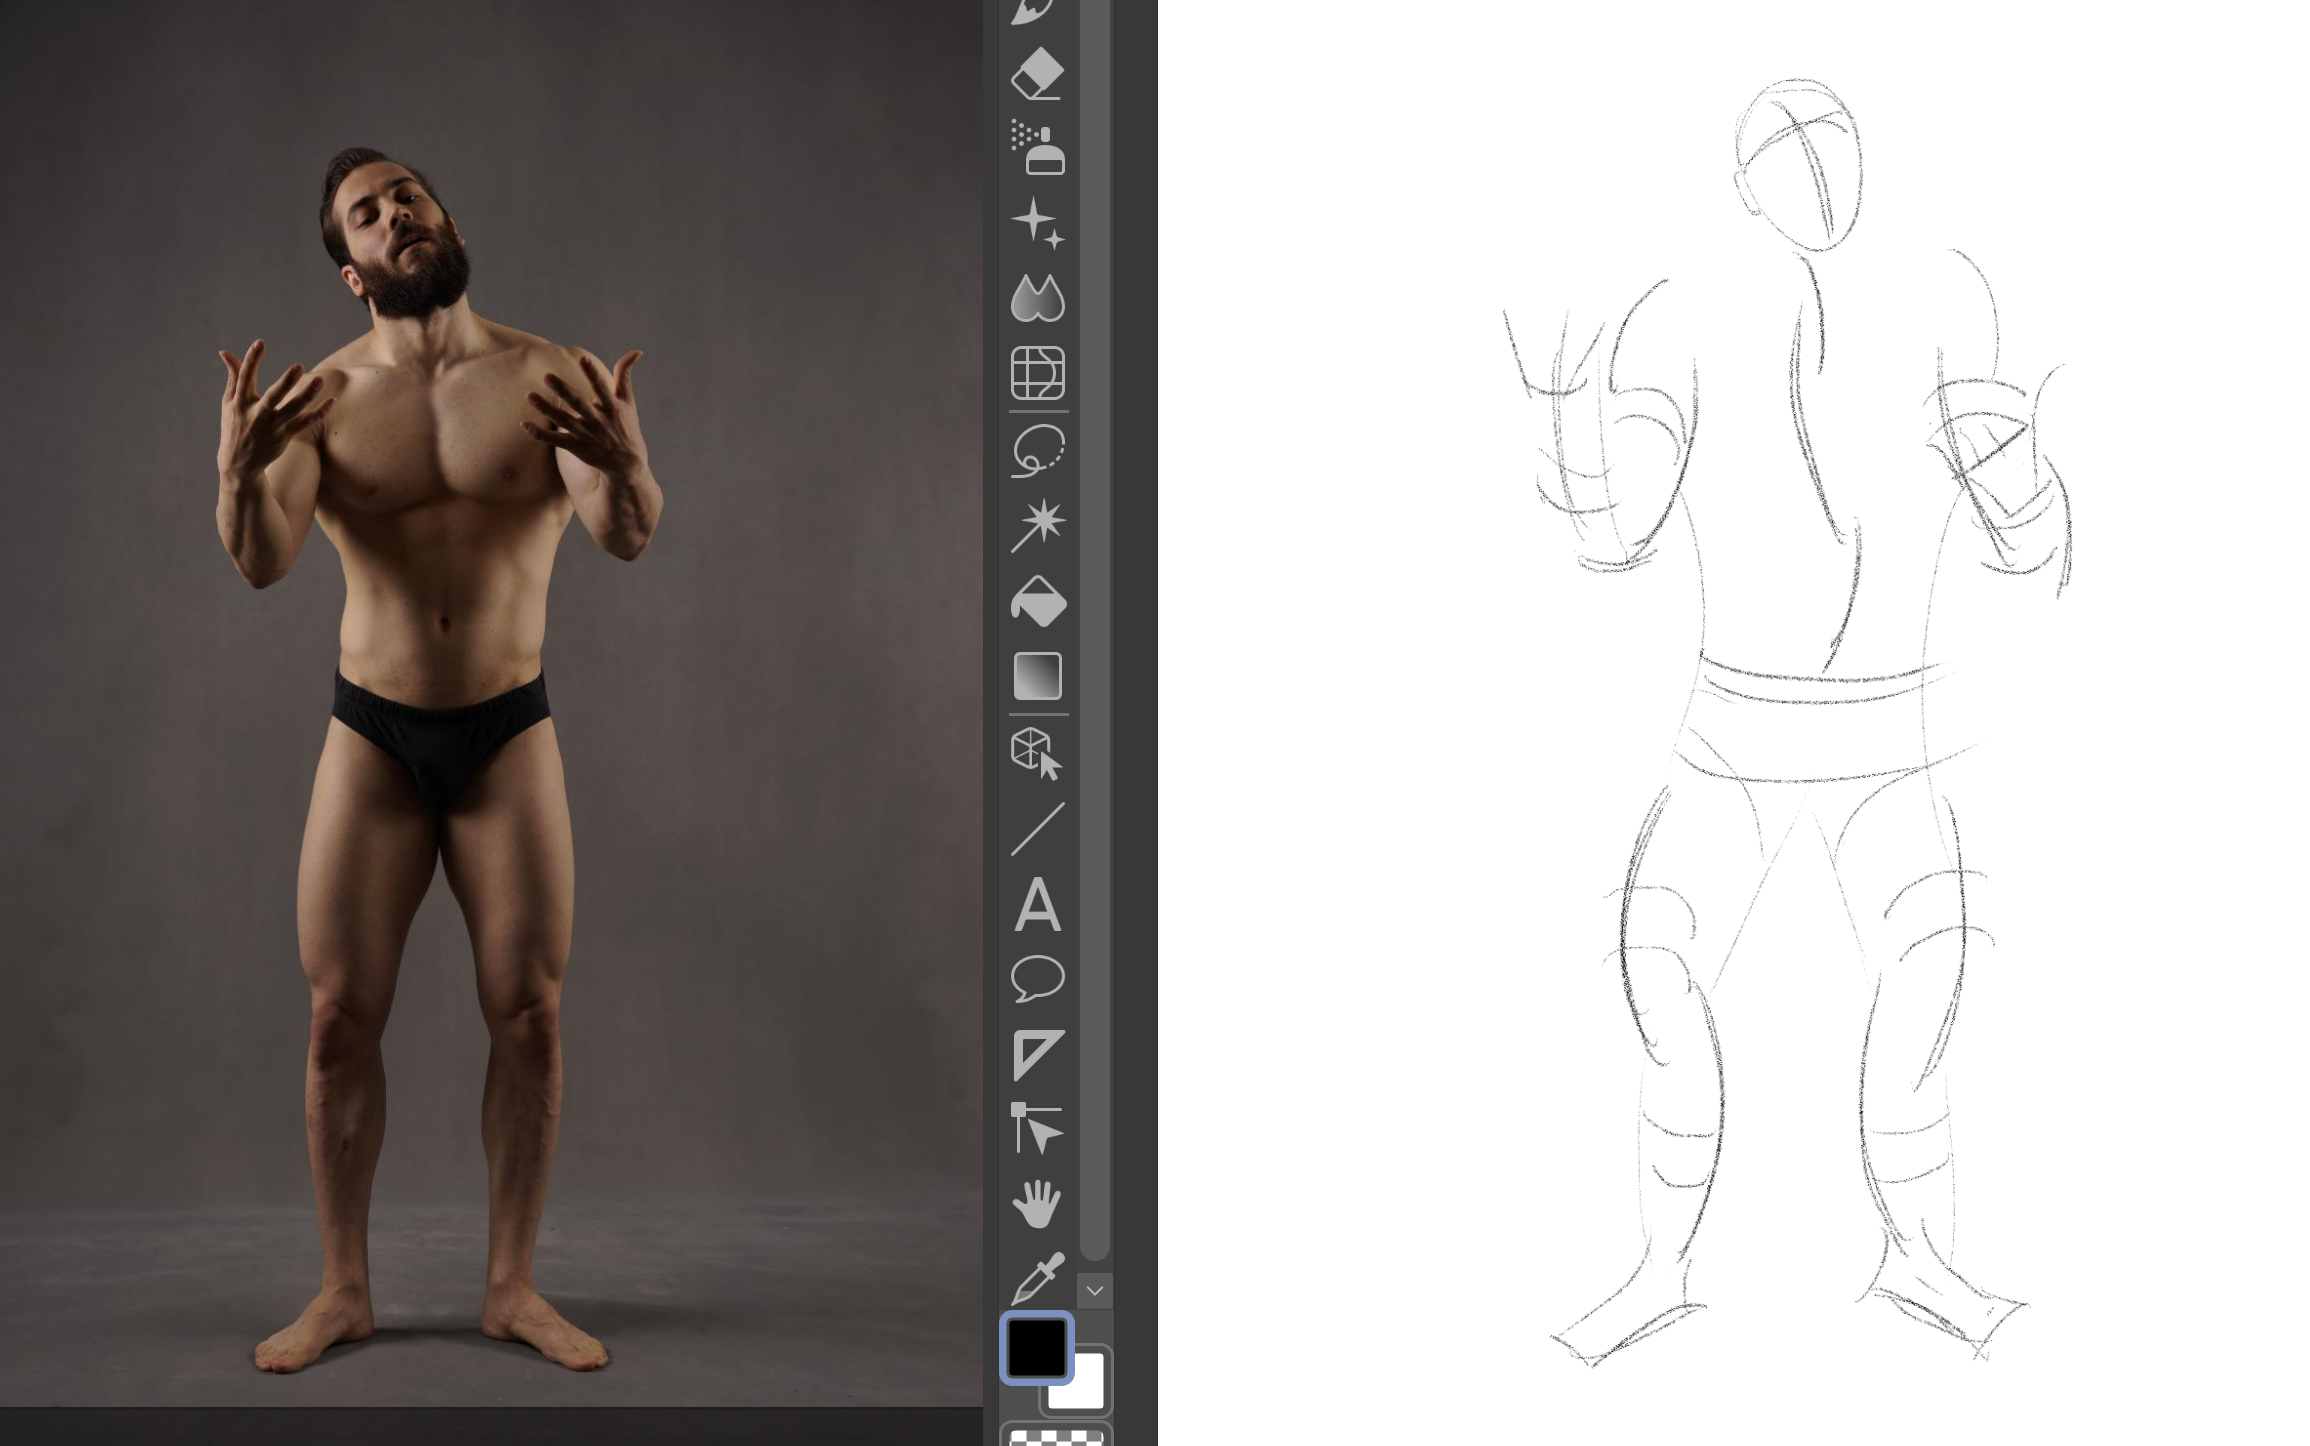Viewport: 2310px width, 1446px height.
Task: Expand toolbar with the down chevron
Action: pos(1094,1291)
